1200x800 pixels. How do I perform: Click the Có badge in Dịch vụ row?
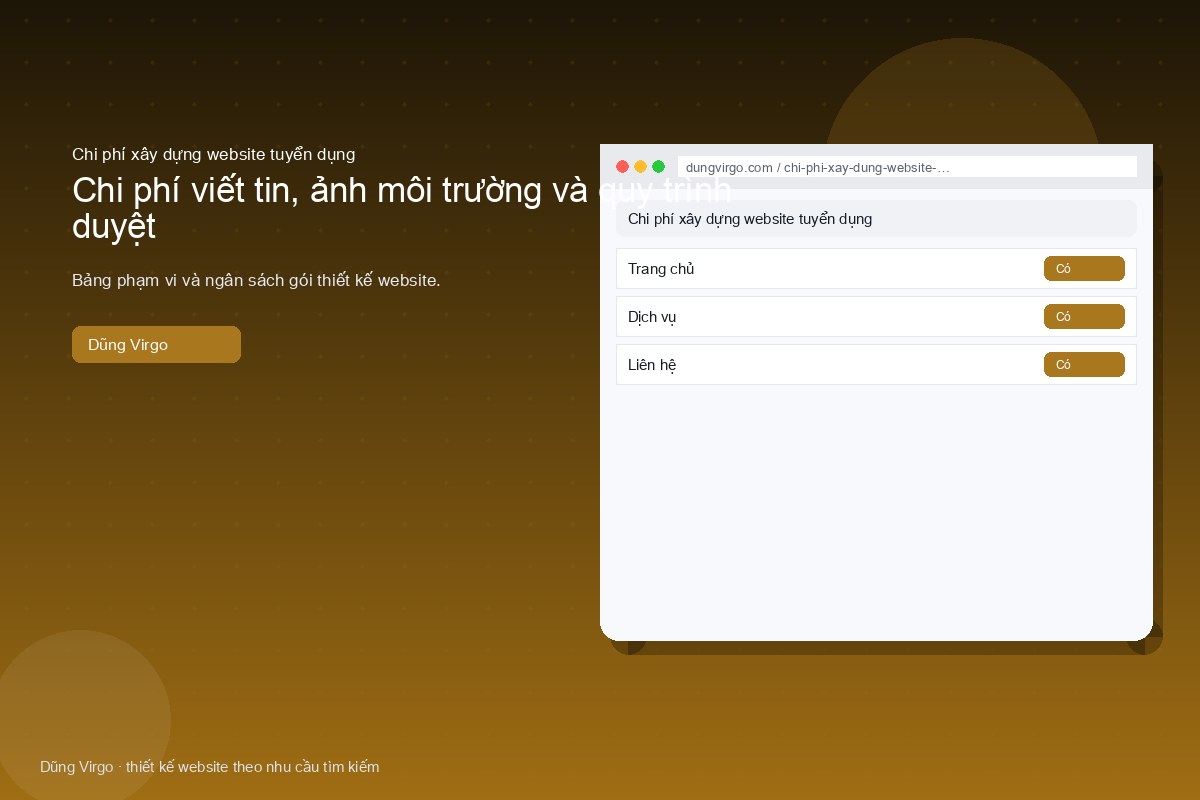1084,317
